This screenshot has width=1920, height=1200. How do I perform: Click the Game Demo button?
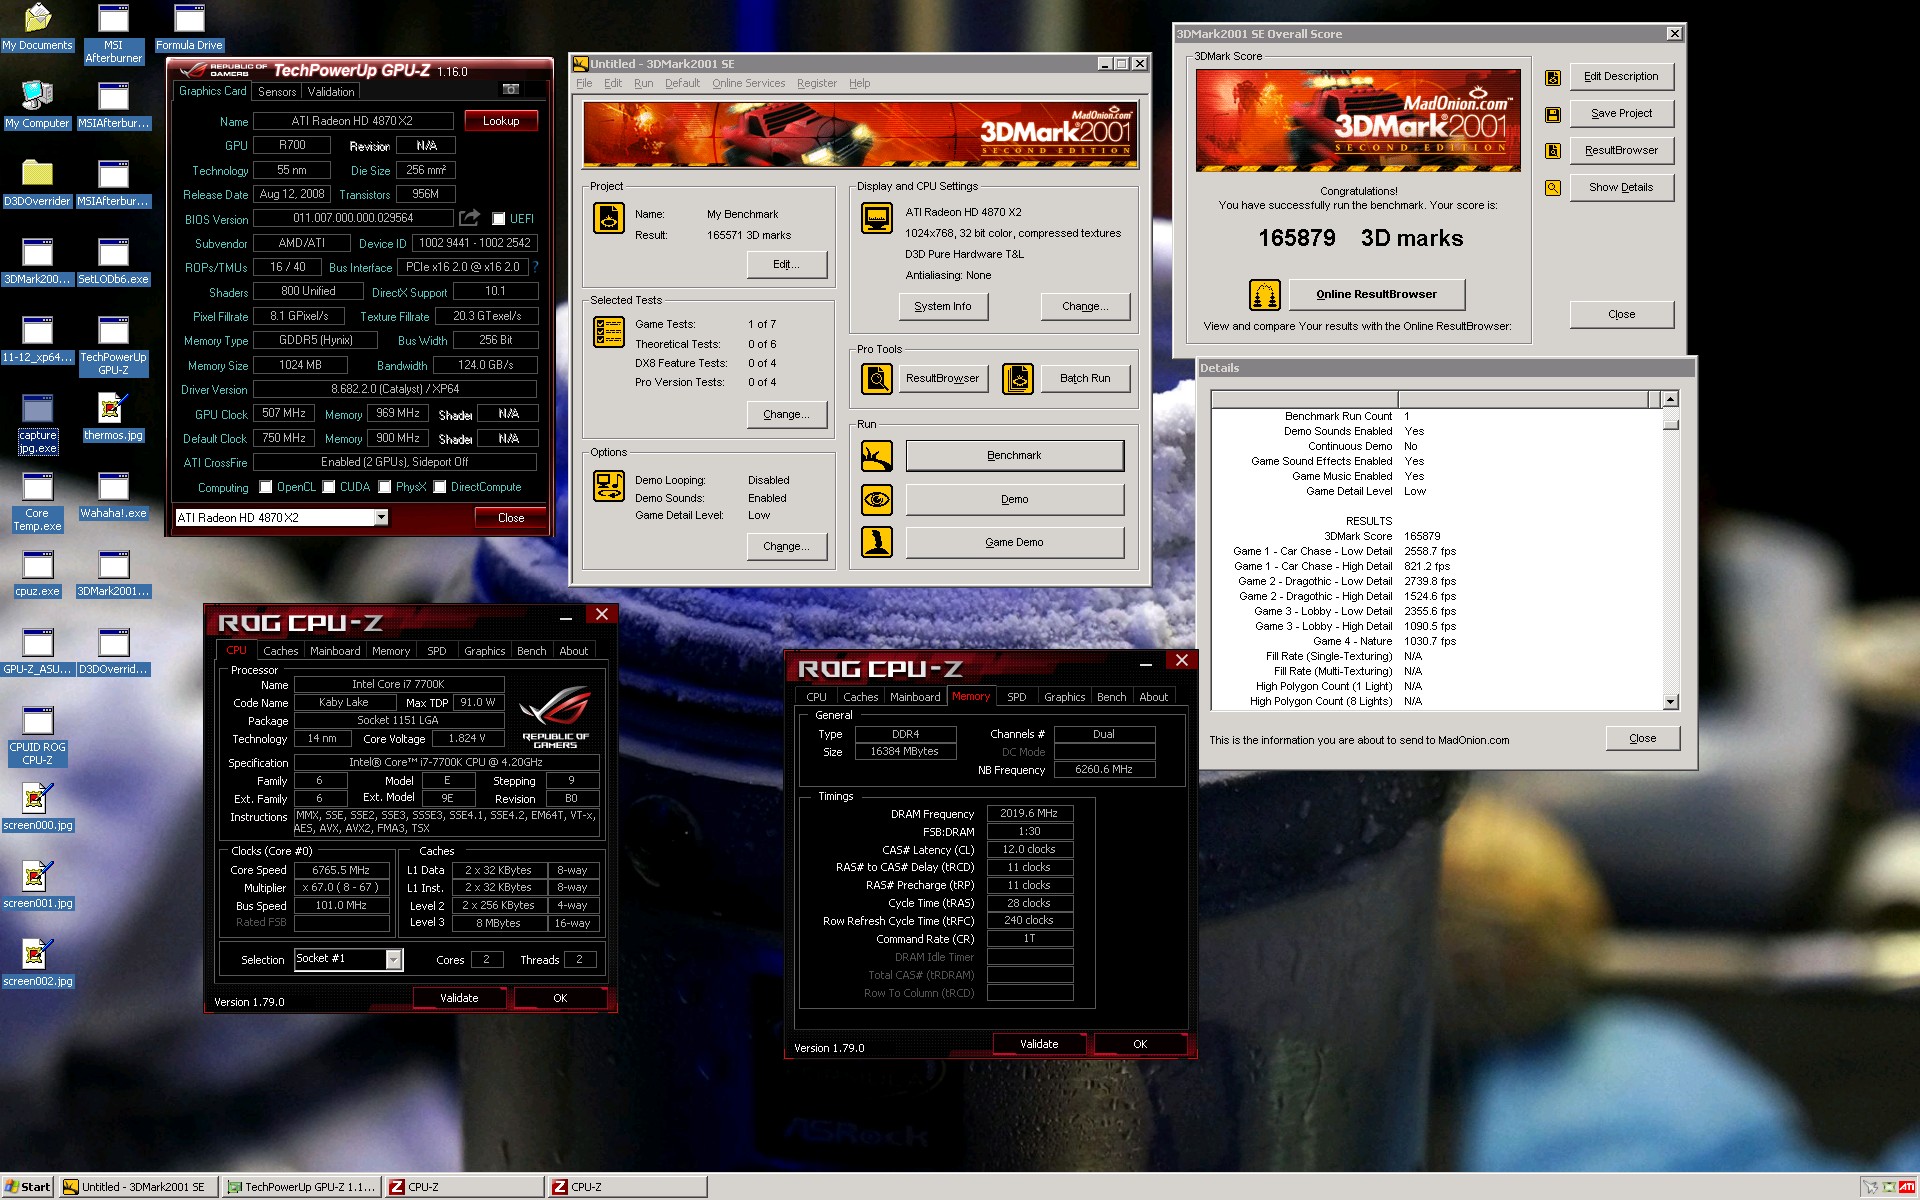[1014, 542]
